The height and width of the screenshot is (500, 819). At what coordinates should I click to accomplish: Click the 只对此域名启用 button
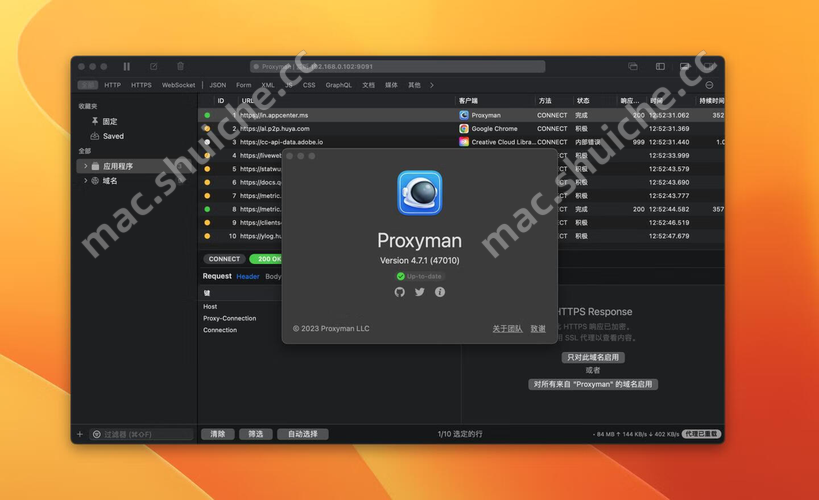[593, 357]
